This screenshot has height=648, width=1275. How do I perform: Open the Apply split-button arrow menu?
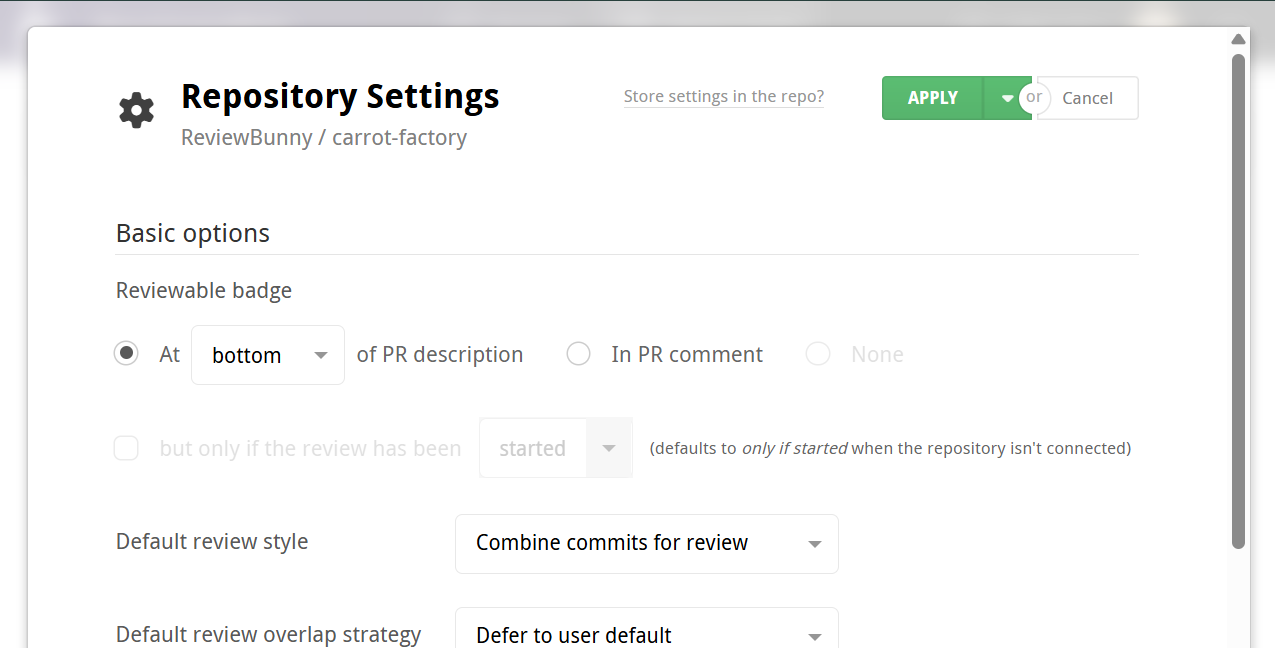coord(1008,97)
